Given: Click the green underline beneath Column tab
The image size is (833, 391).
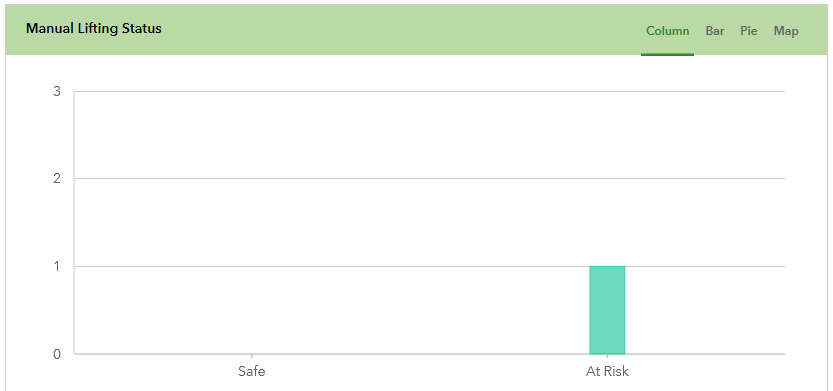Looking at the screenshot, I should click(x=667, y=54).
